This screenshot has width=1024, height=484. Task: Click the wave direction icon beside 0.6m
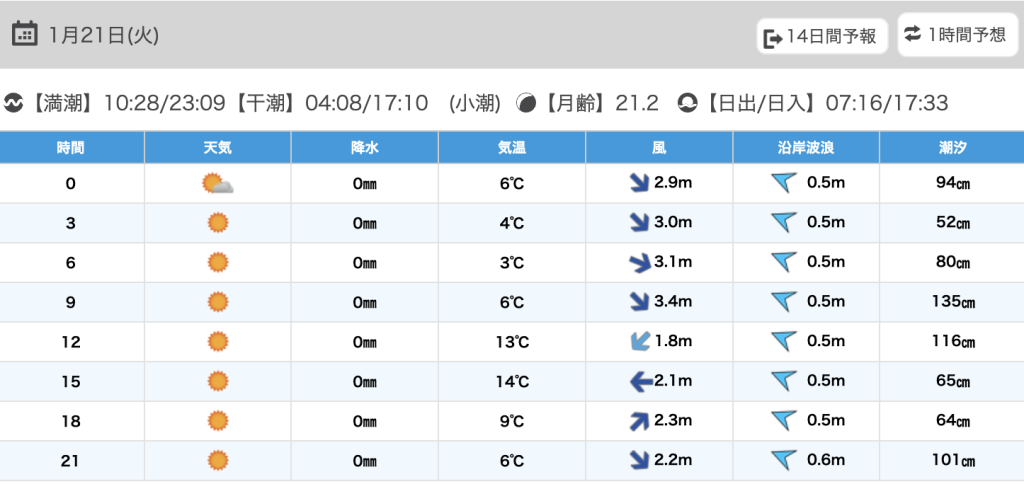coord(784,460)
